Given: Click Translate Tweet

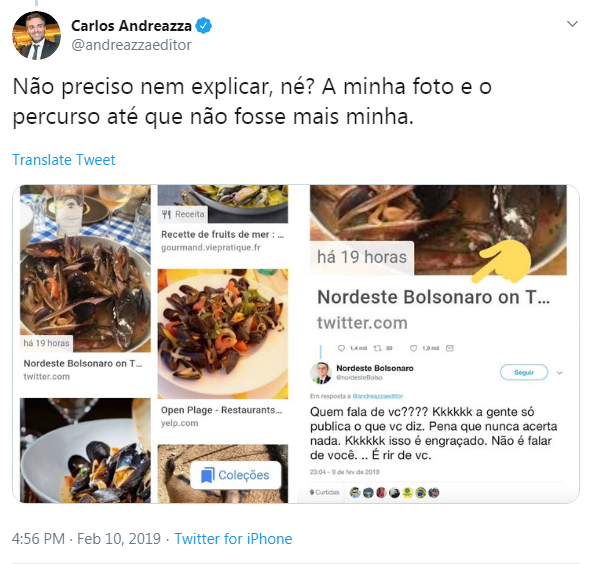Looking at the screenshot, I should coord(63,160).
